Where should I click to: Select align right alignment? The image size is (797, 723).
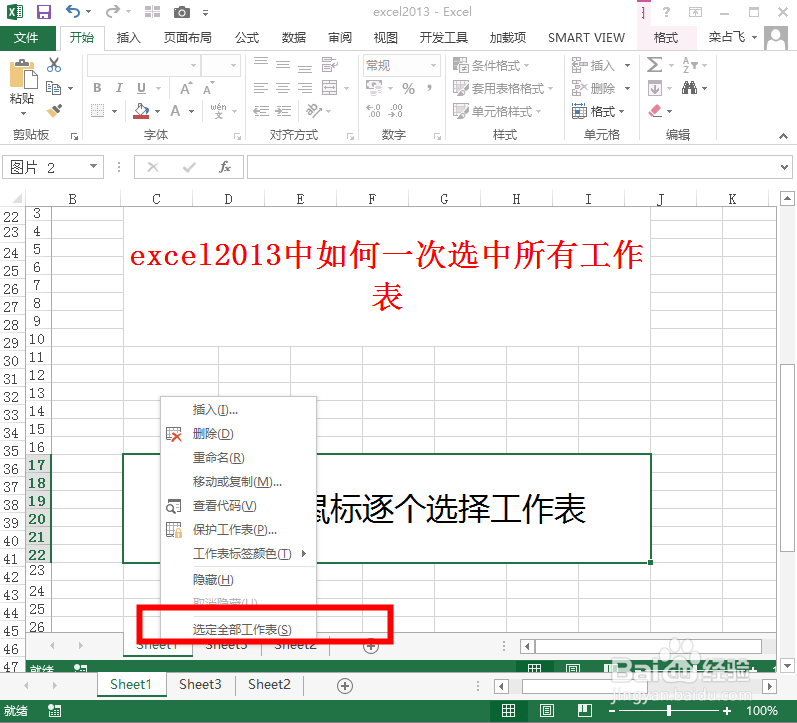click(305, 88)
